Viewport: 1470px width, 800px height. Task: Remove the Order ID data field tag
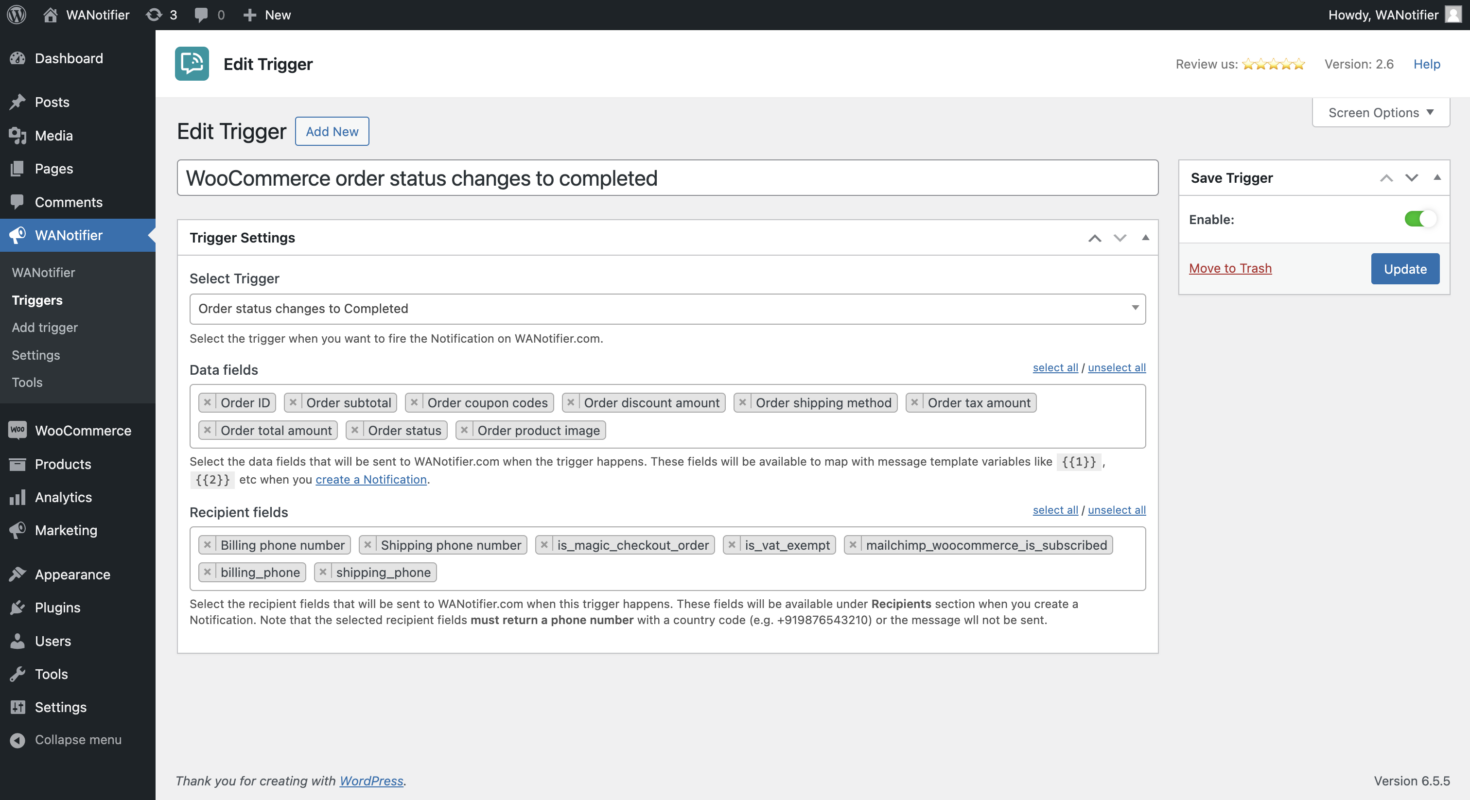point(208,403)
